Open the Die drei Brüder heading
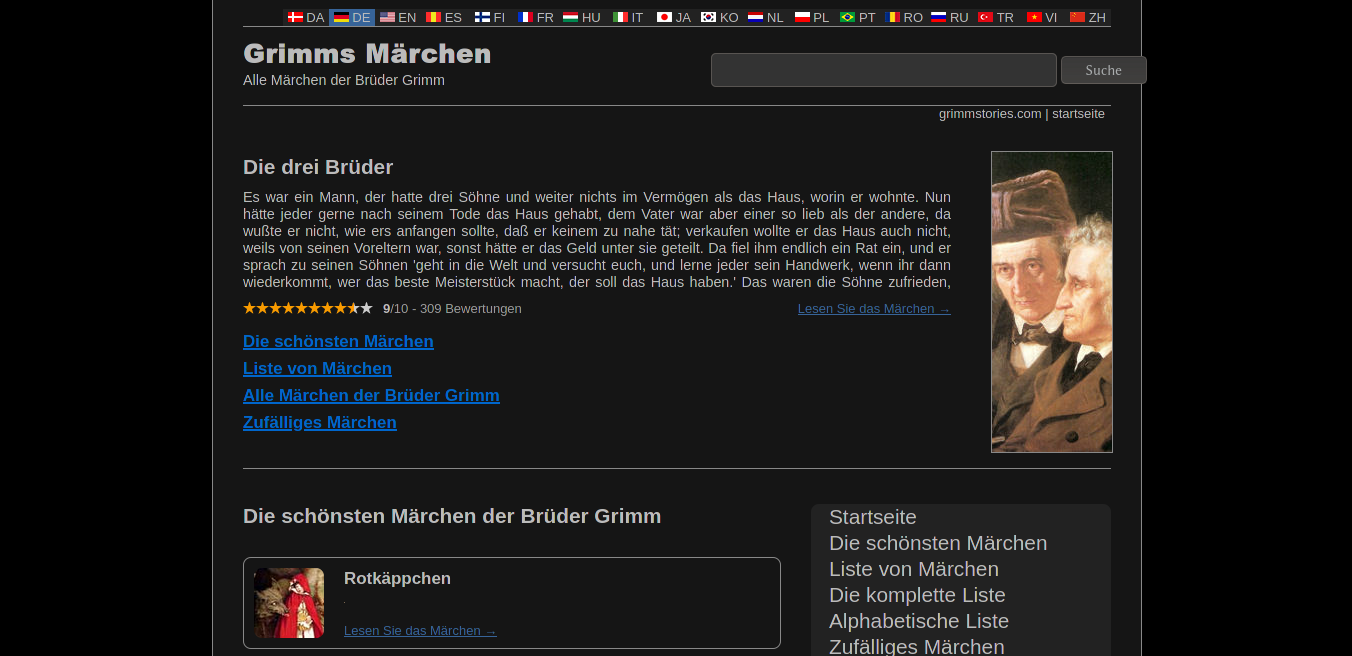The image size is (1352, 656). pos(318,167)
